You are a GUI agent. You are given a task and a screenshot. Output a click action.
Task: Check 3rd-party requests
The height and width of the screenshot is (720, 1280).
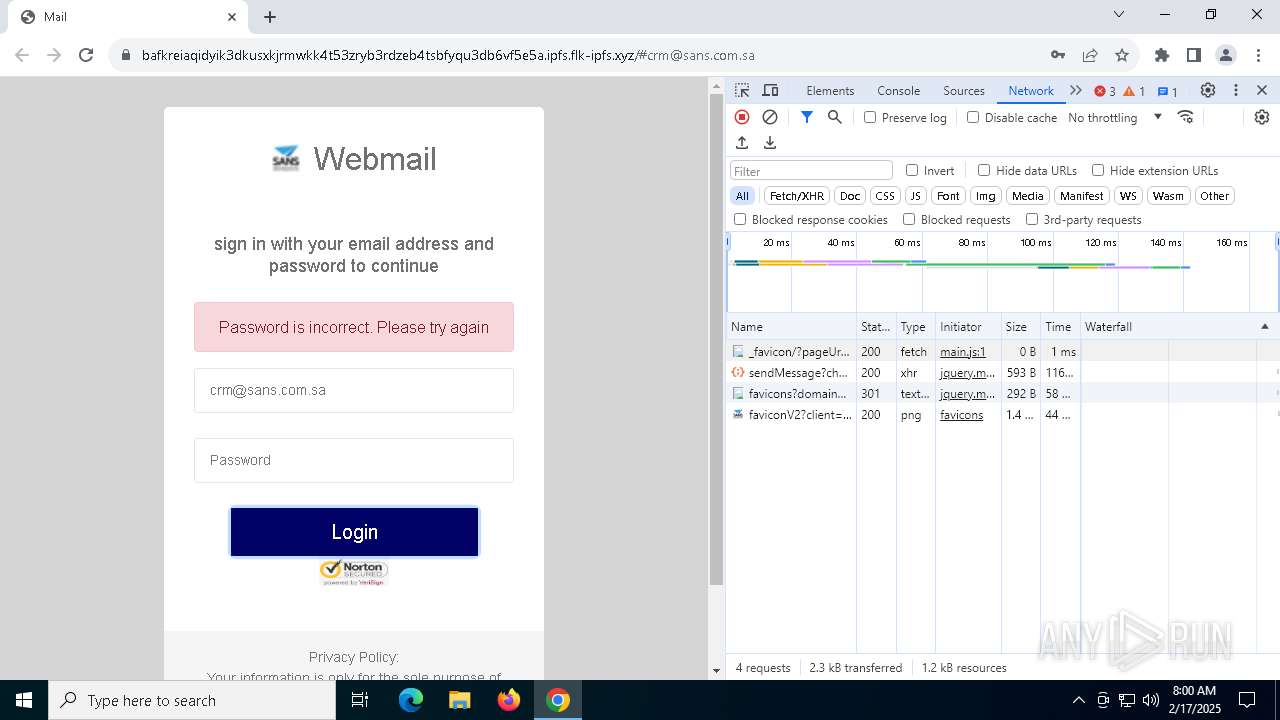[1032, 219]
